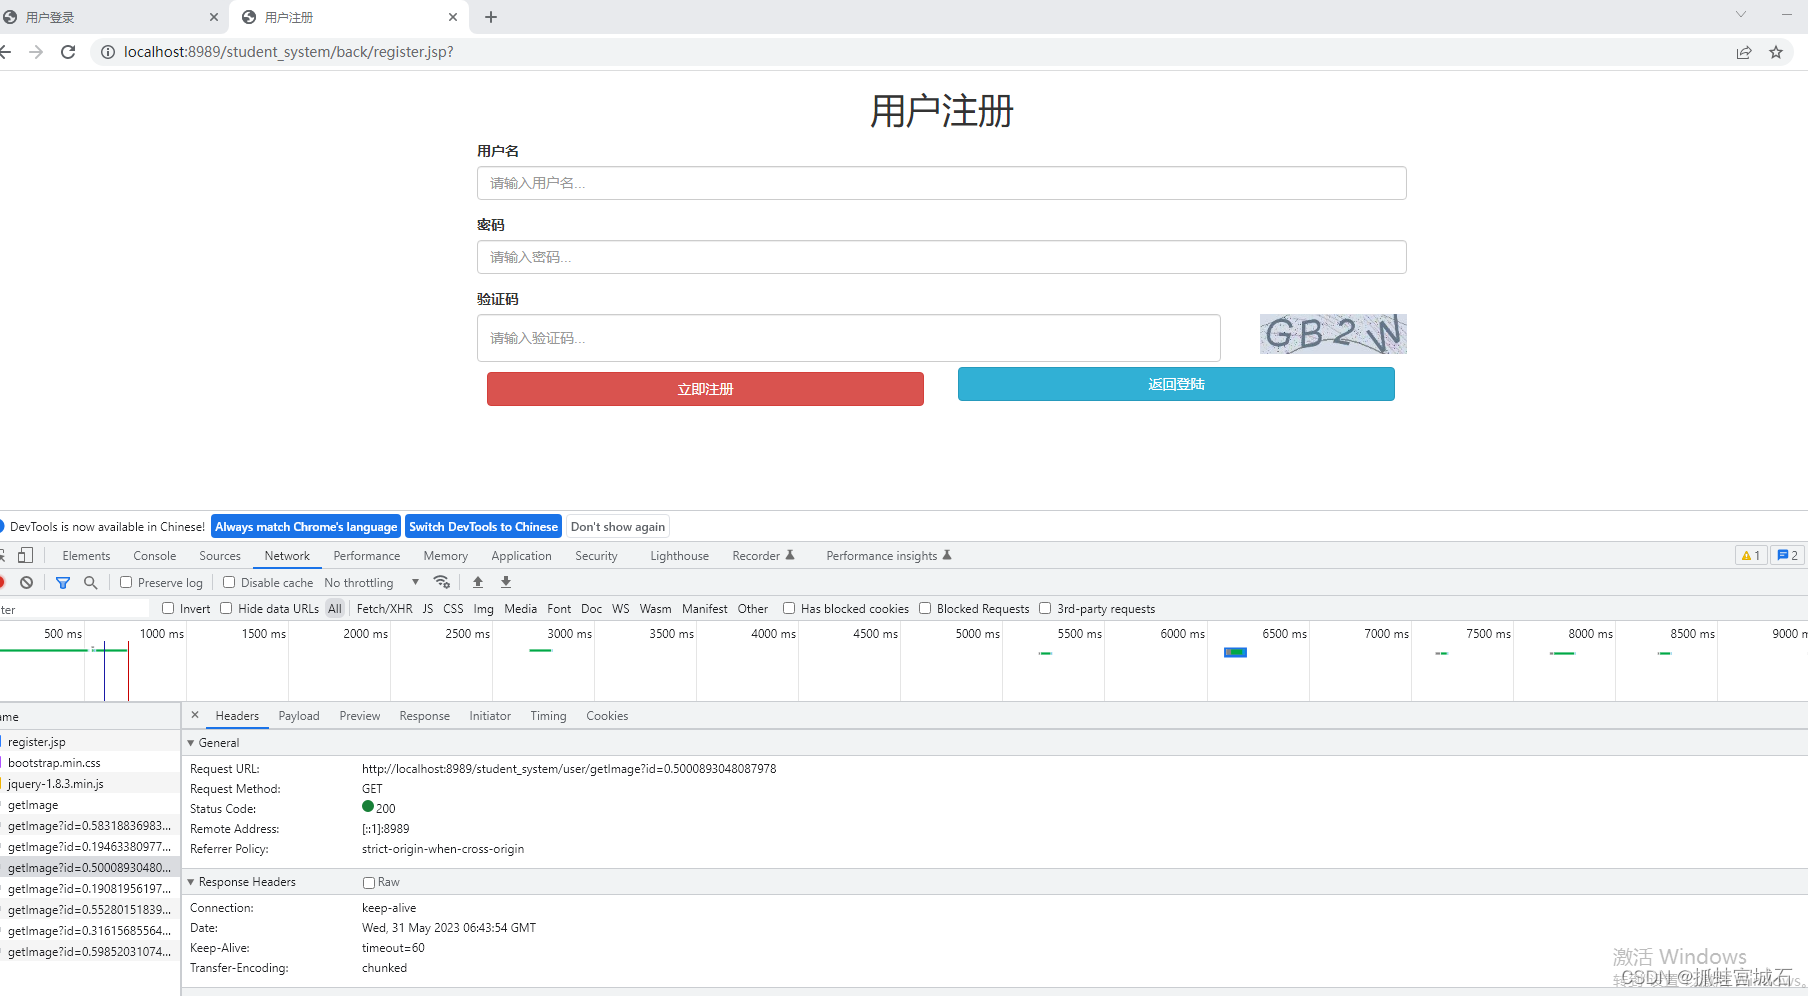Collapse the Response Headers section

(x=191, y=881)
